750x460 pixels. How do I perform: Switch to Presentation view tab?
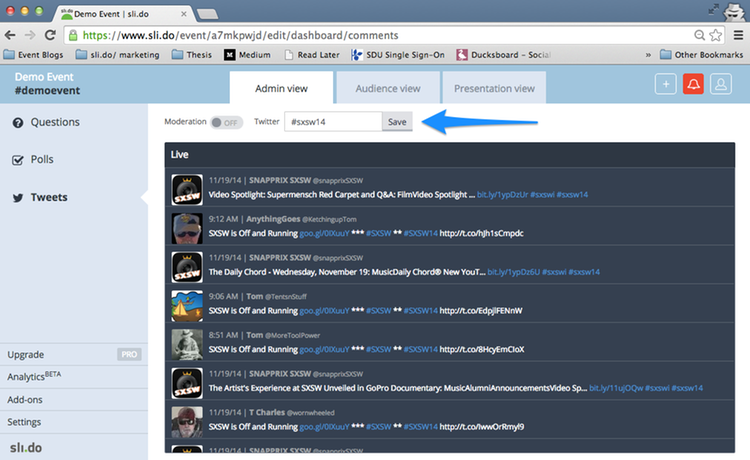tap(494, 88)
